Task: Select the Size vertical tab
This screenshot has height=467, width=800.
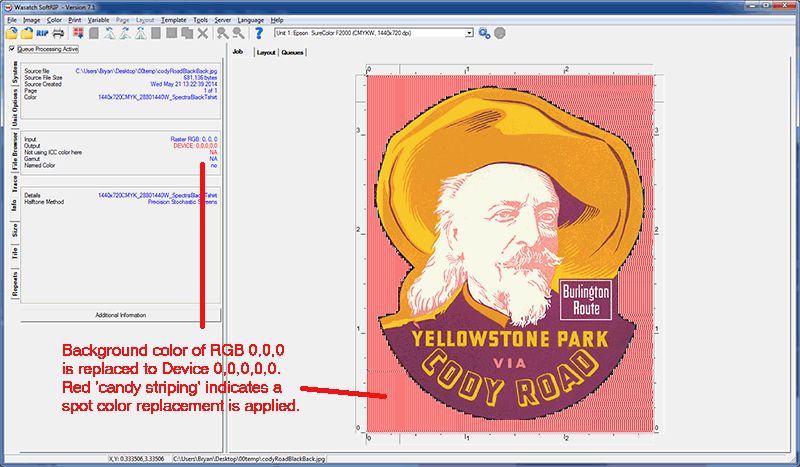Action: 15,230
